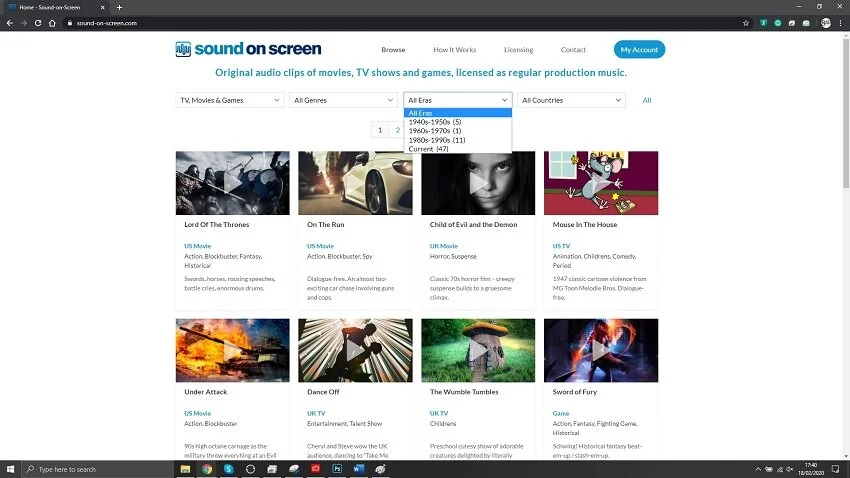
Task: Go to results page 1
Action: pyautogui.click(x=380, y=130)
